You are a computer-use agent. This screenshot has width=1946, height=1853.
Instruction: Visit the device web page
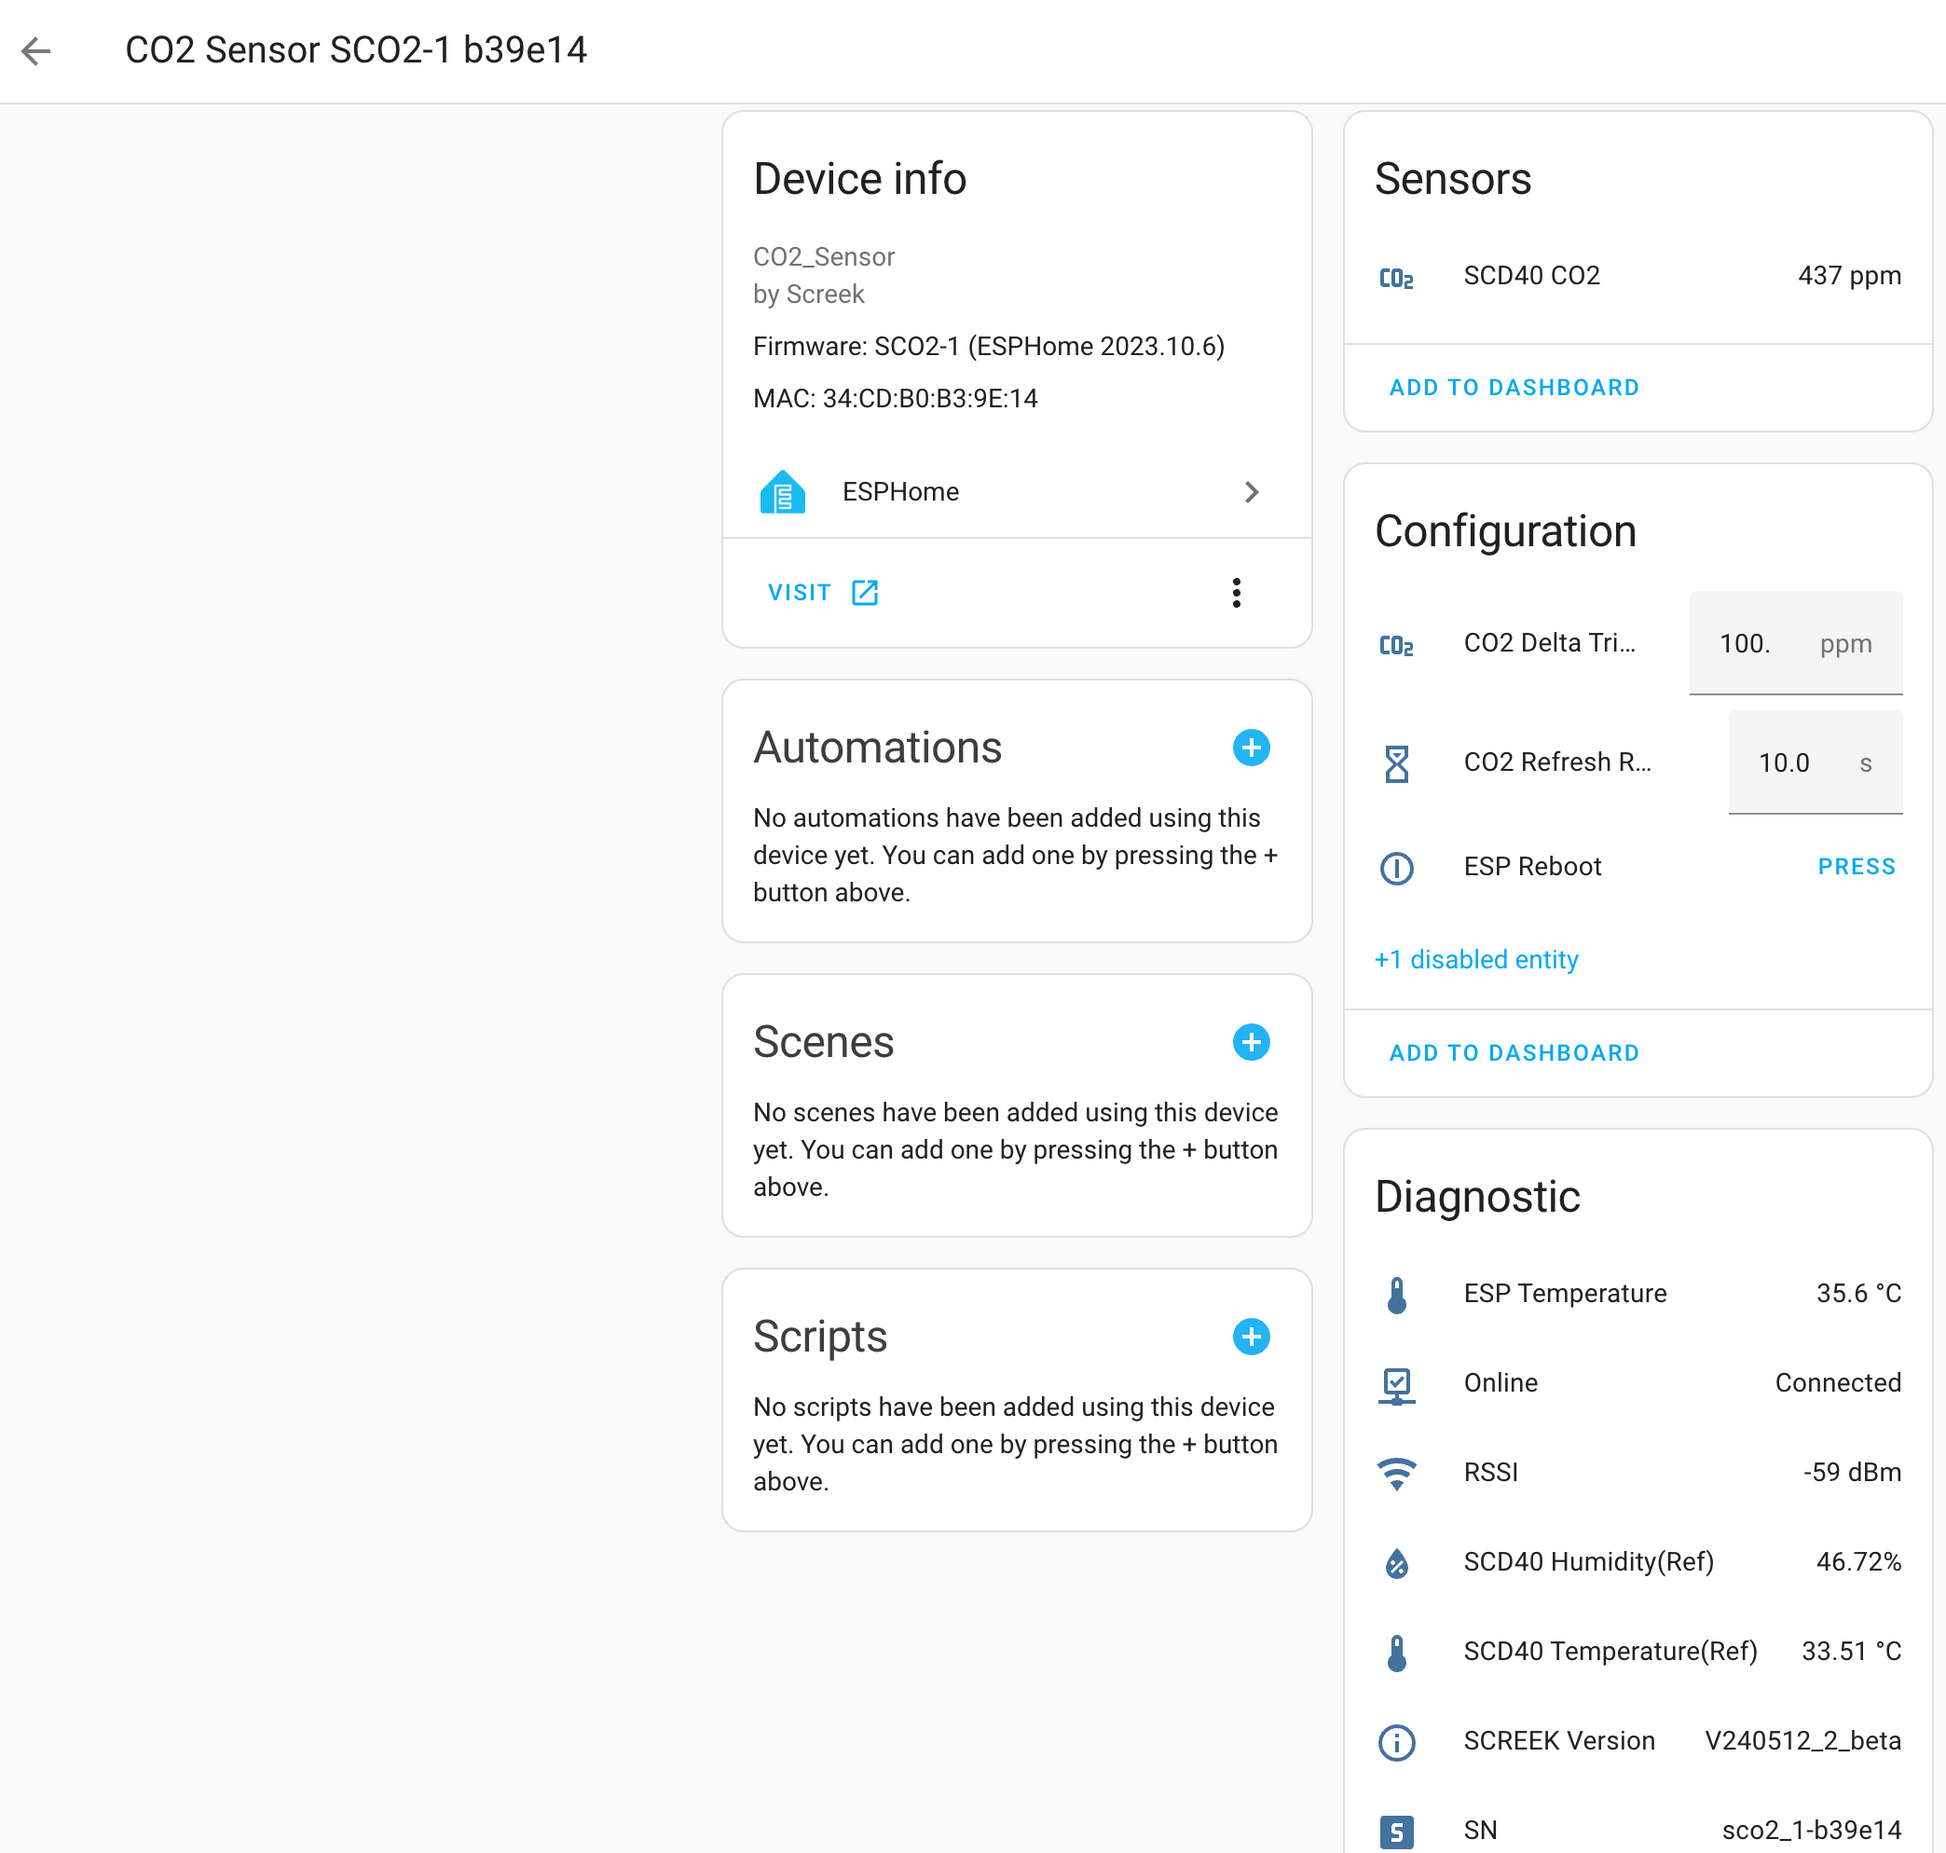[x=823, y=593]
